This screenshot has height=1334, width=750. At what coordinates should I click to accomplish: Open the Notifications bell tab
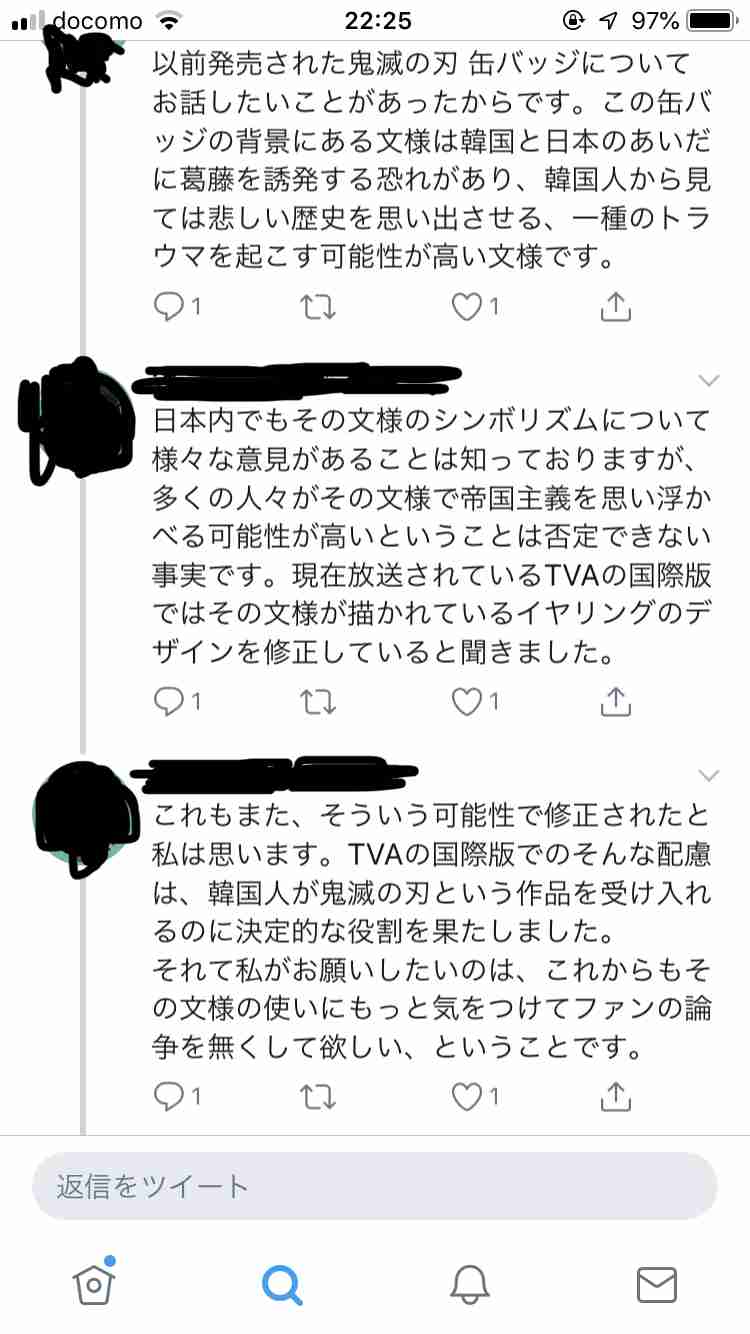pyautogui.click(x=469, y=1283)
